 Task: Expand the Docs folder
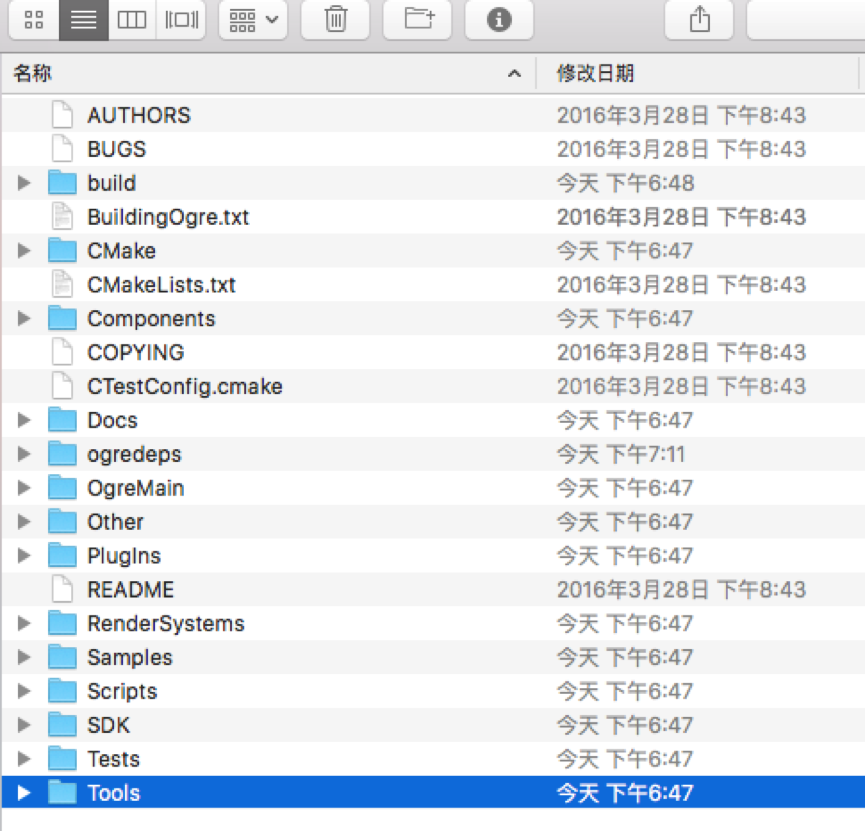[x=24, y=420]
